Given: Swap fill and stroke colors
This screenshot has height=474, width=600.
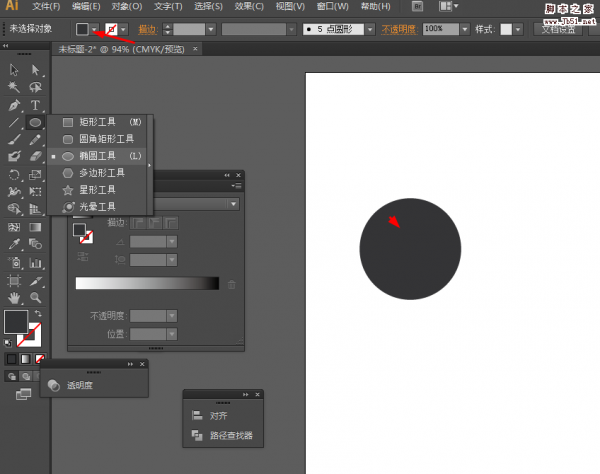Looking at the screenshot, I should [x=39, y=313].
